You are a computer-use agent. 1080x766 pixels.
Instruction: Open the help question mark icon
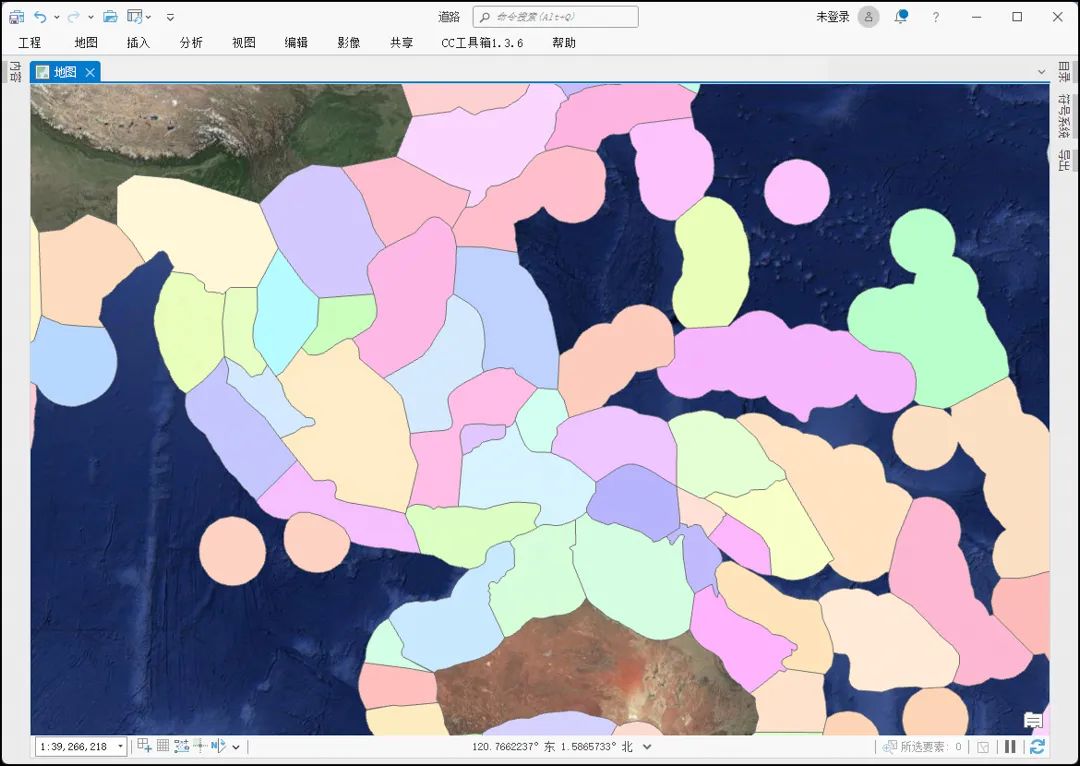point(935,17)
